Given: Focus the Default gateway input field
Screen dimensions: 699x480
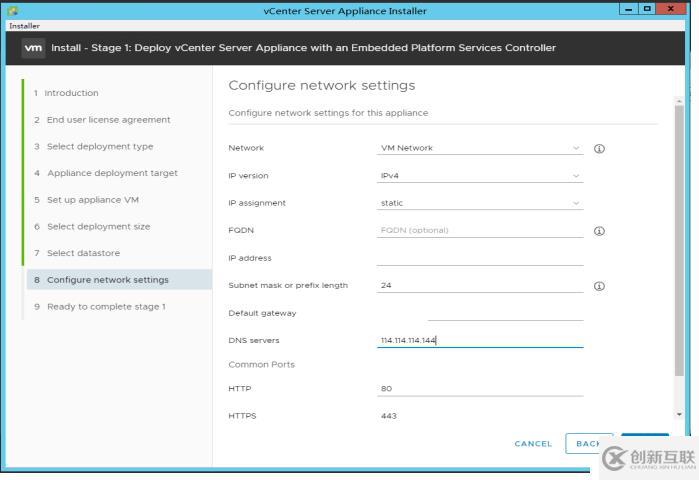Looking at the screenshot, I should [x=506, y=313].
